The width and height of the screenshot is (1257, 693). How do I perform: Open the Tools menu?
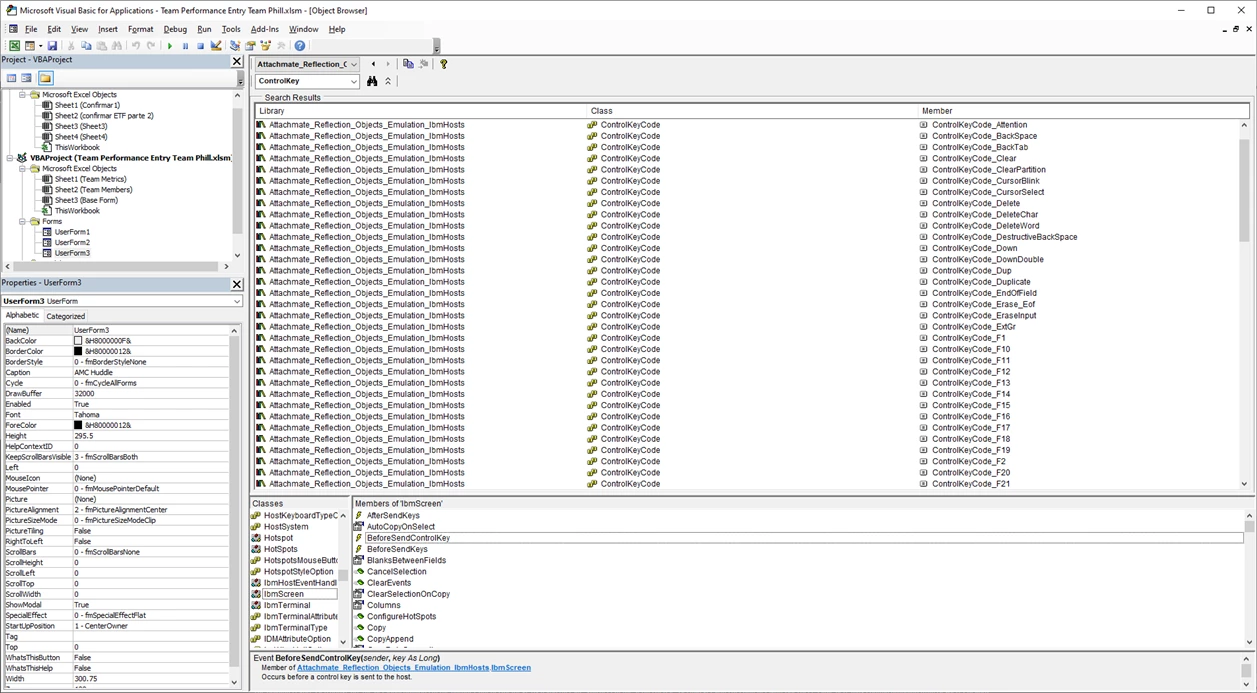(x=231, y=29)
